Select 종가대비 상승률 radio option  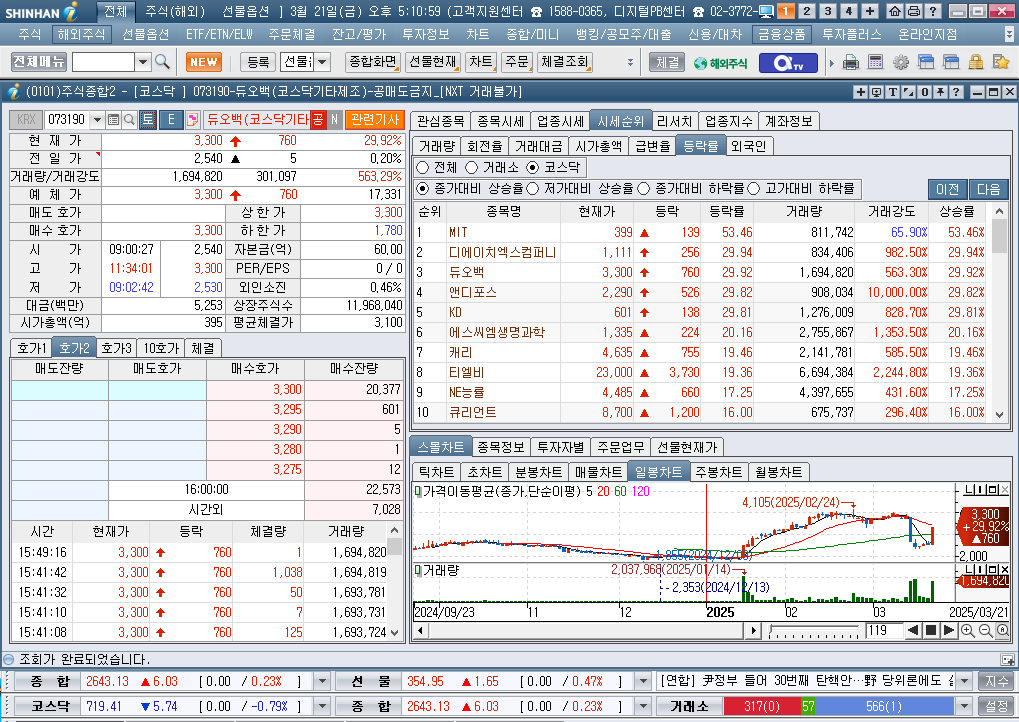(x=423, y=188)
